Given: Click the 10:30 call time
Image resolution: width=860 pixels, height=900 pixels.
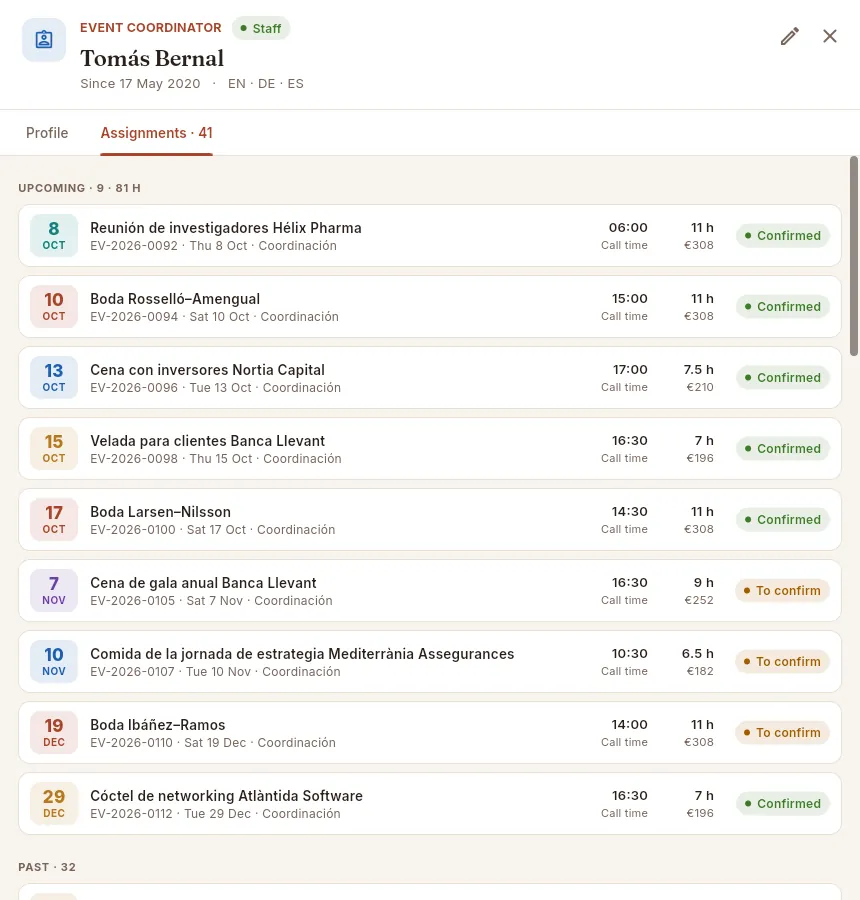Looking at the screenshot, I should click(629, 654).
